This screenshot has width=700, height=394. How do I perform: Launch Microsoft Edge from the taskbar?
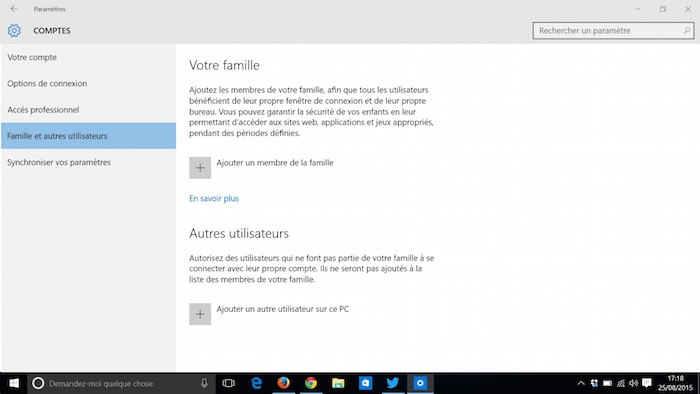click(256, 383)
